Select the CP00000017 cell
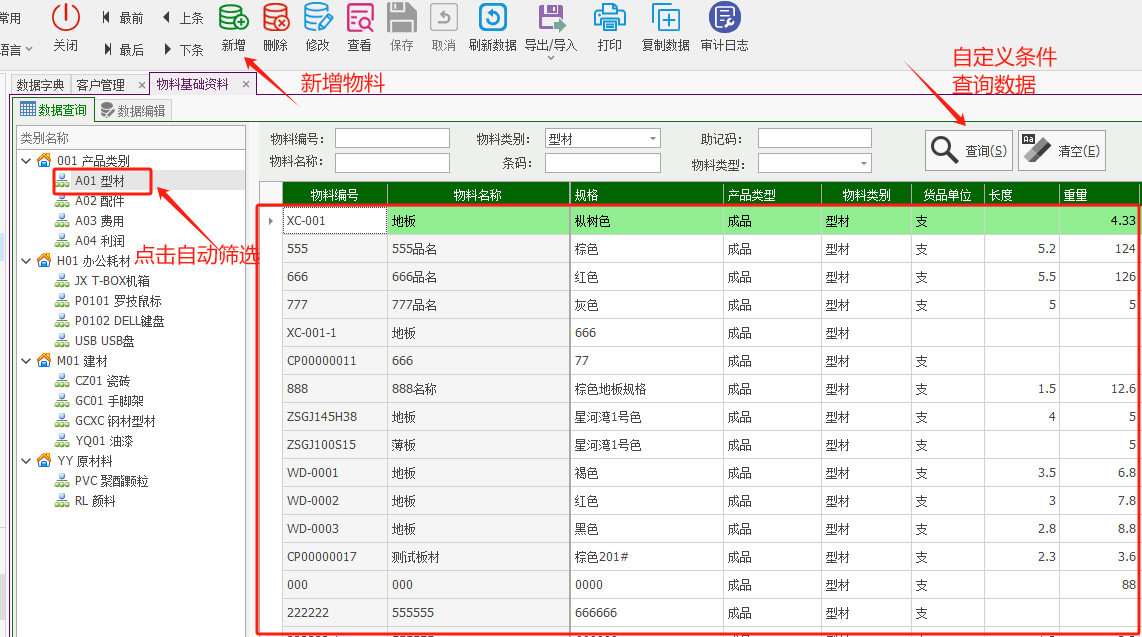This screenshot has height=637, width=1142. tap(334, 556)
